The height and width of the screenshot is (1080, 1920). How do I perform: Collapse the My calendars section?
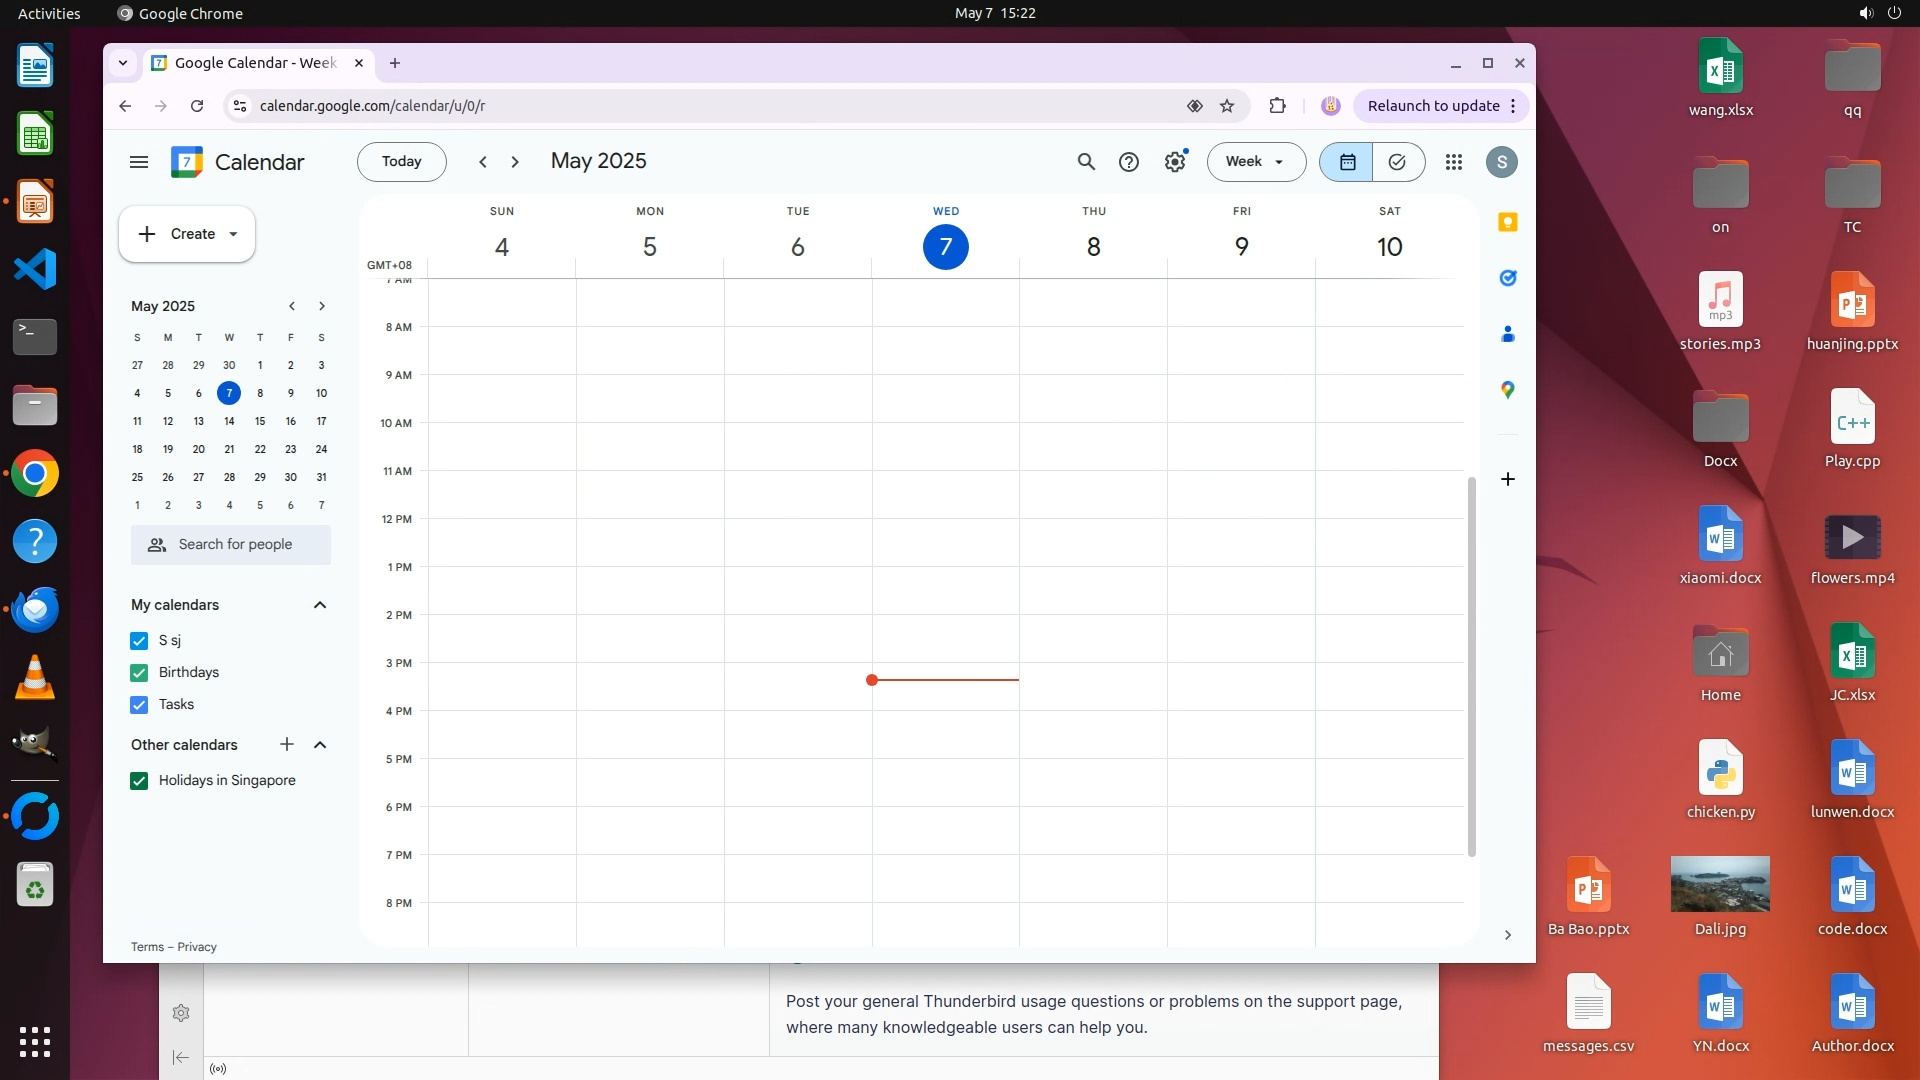coord(320,605)
